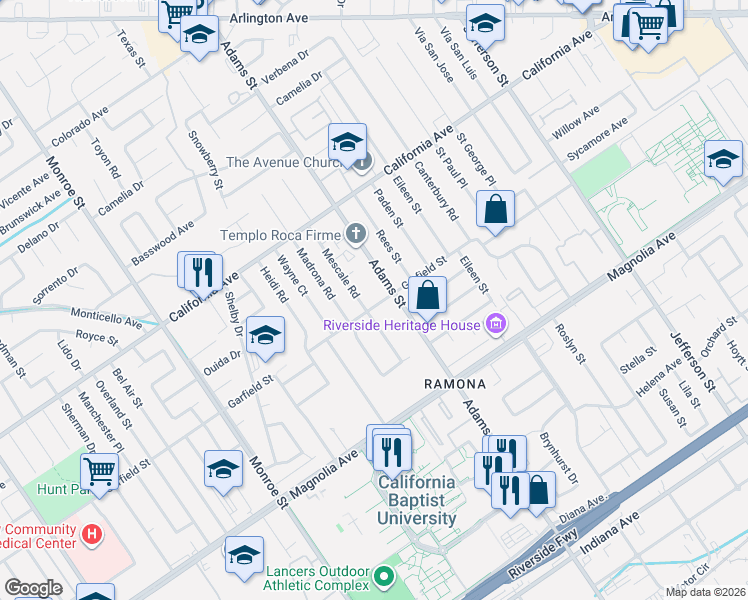Click the Heidi Rd label
748x600 pixels.
(274, 285)
